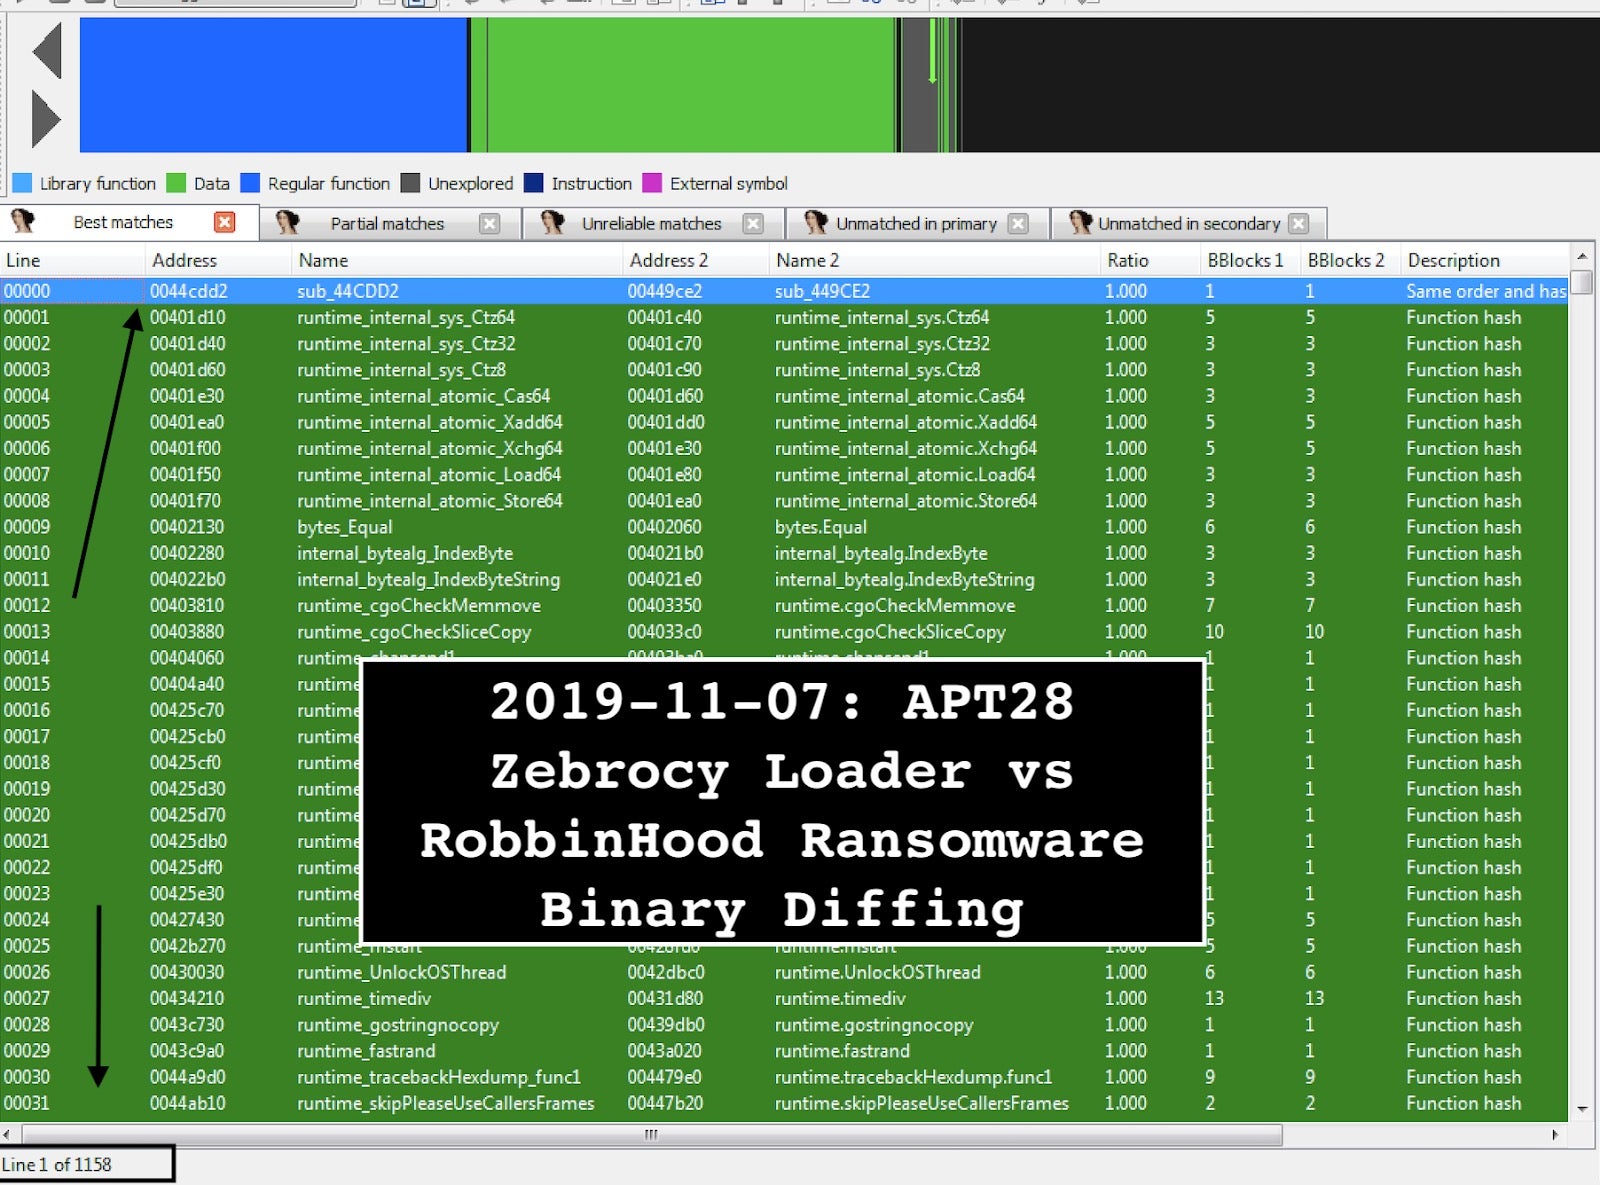Open the Unreliable matches tab
The width and height of the screenshot is (1600, 1185).
(651, 224)
